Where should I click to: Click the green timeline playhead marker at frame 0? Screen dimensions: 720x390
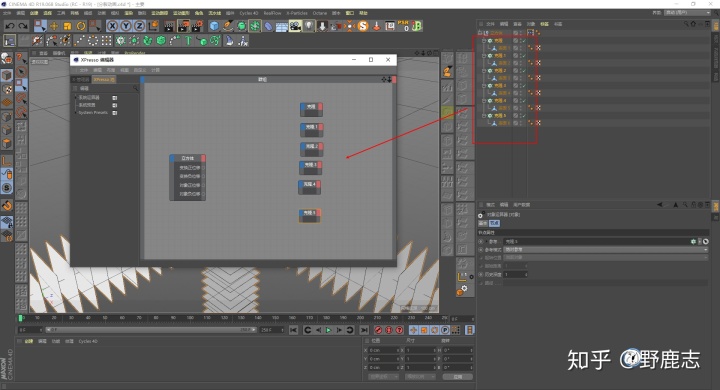tap(20, 318)
